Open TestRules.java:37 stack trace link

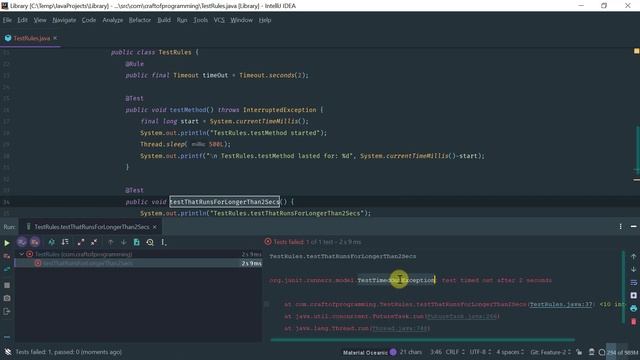[561, 304]
